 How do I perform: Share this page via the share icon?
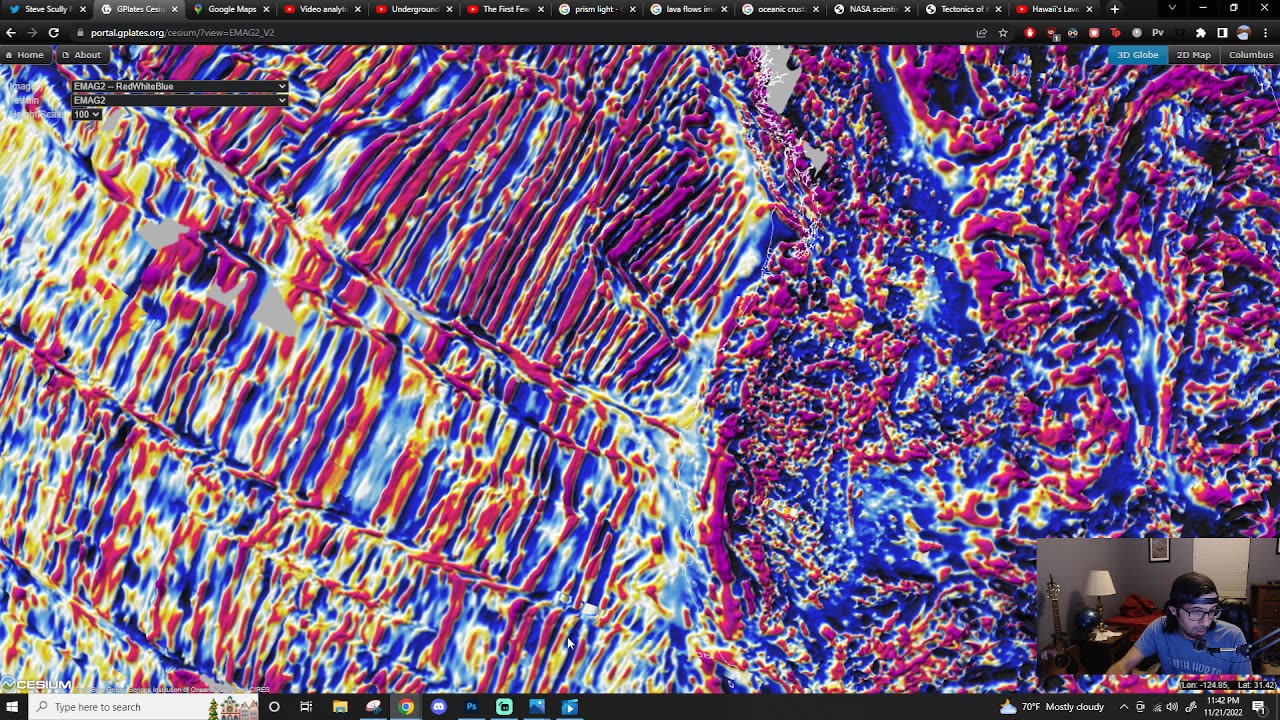[982, 33]
